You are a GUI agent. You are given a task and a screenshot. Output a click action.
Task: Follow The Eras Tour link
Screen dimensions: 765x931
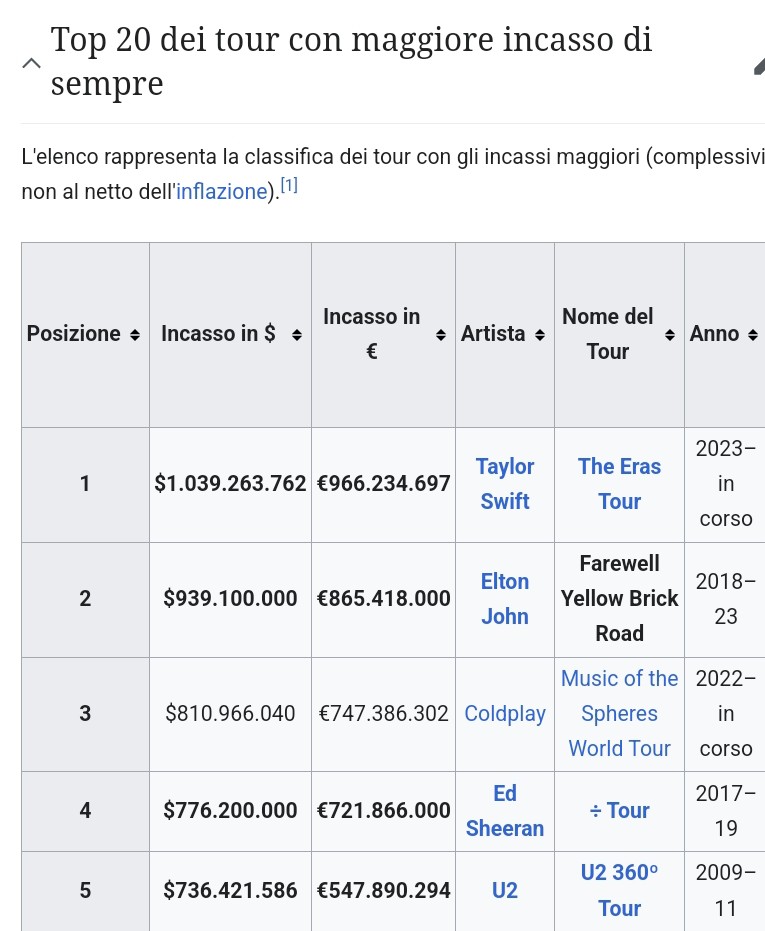(619, 484)
